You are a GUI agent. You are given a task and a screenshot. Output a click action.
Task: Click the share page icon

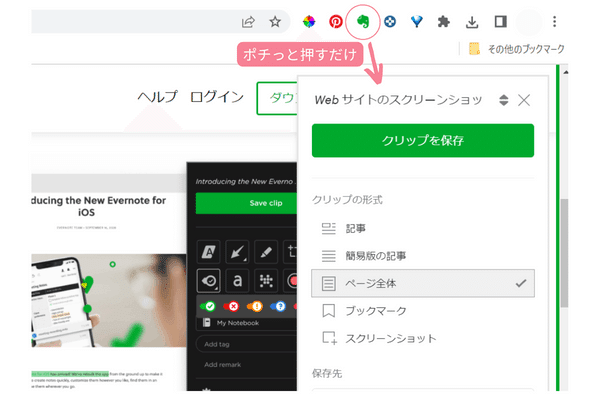pyautogui.click(x=248, y=22)
